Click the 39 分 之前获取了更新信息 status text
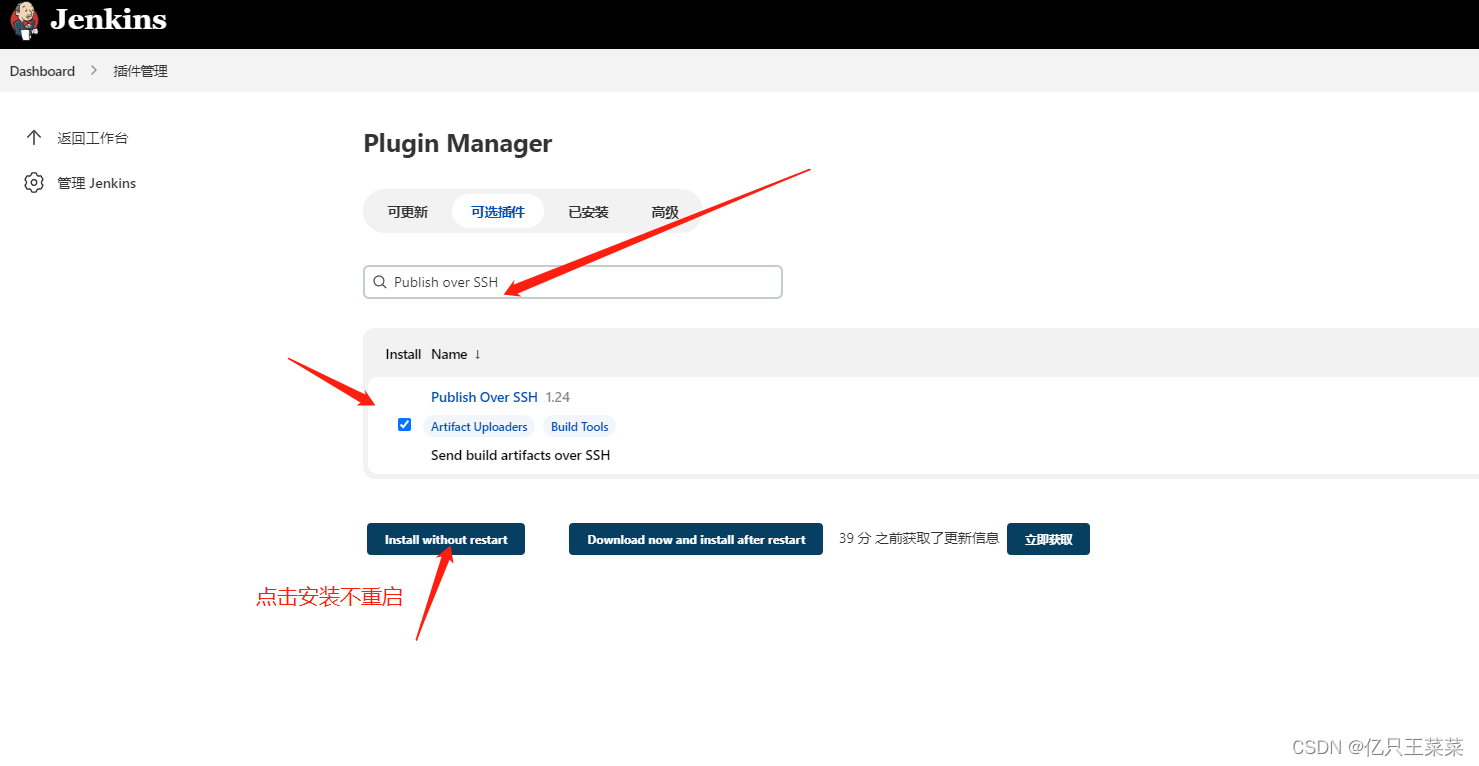The width and height of the screenshot is (1479, 766). tap(919, 538)
